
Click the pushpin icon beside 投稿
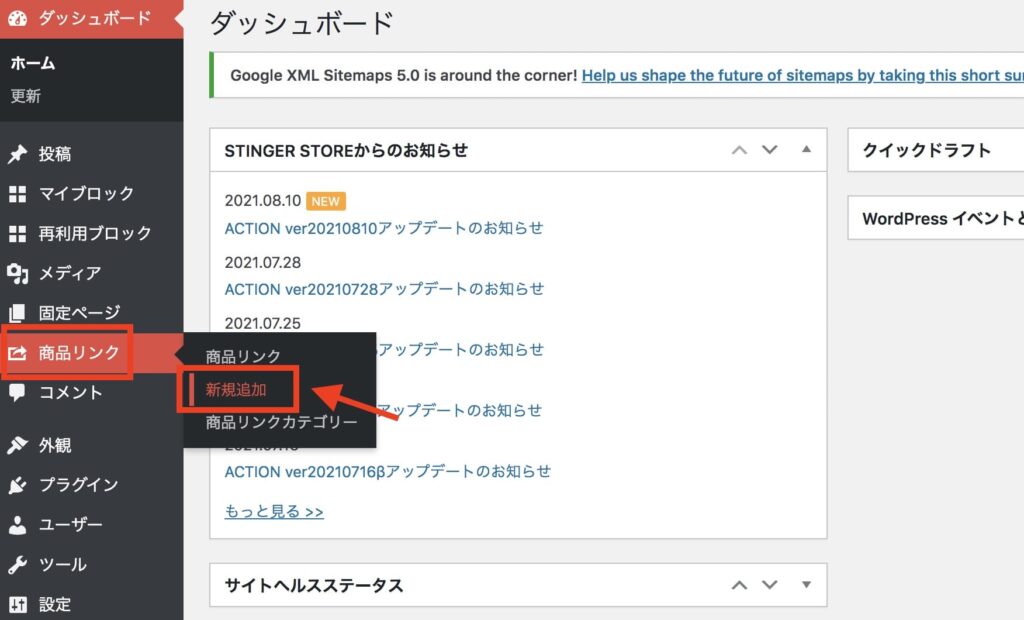tap(18, 154)
